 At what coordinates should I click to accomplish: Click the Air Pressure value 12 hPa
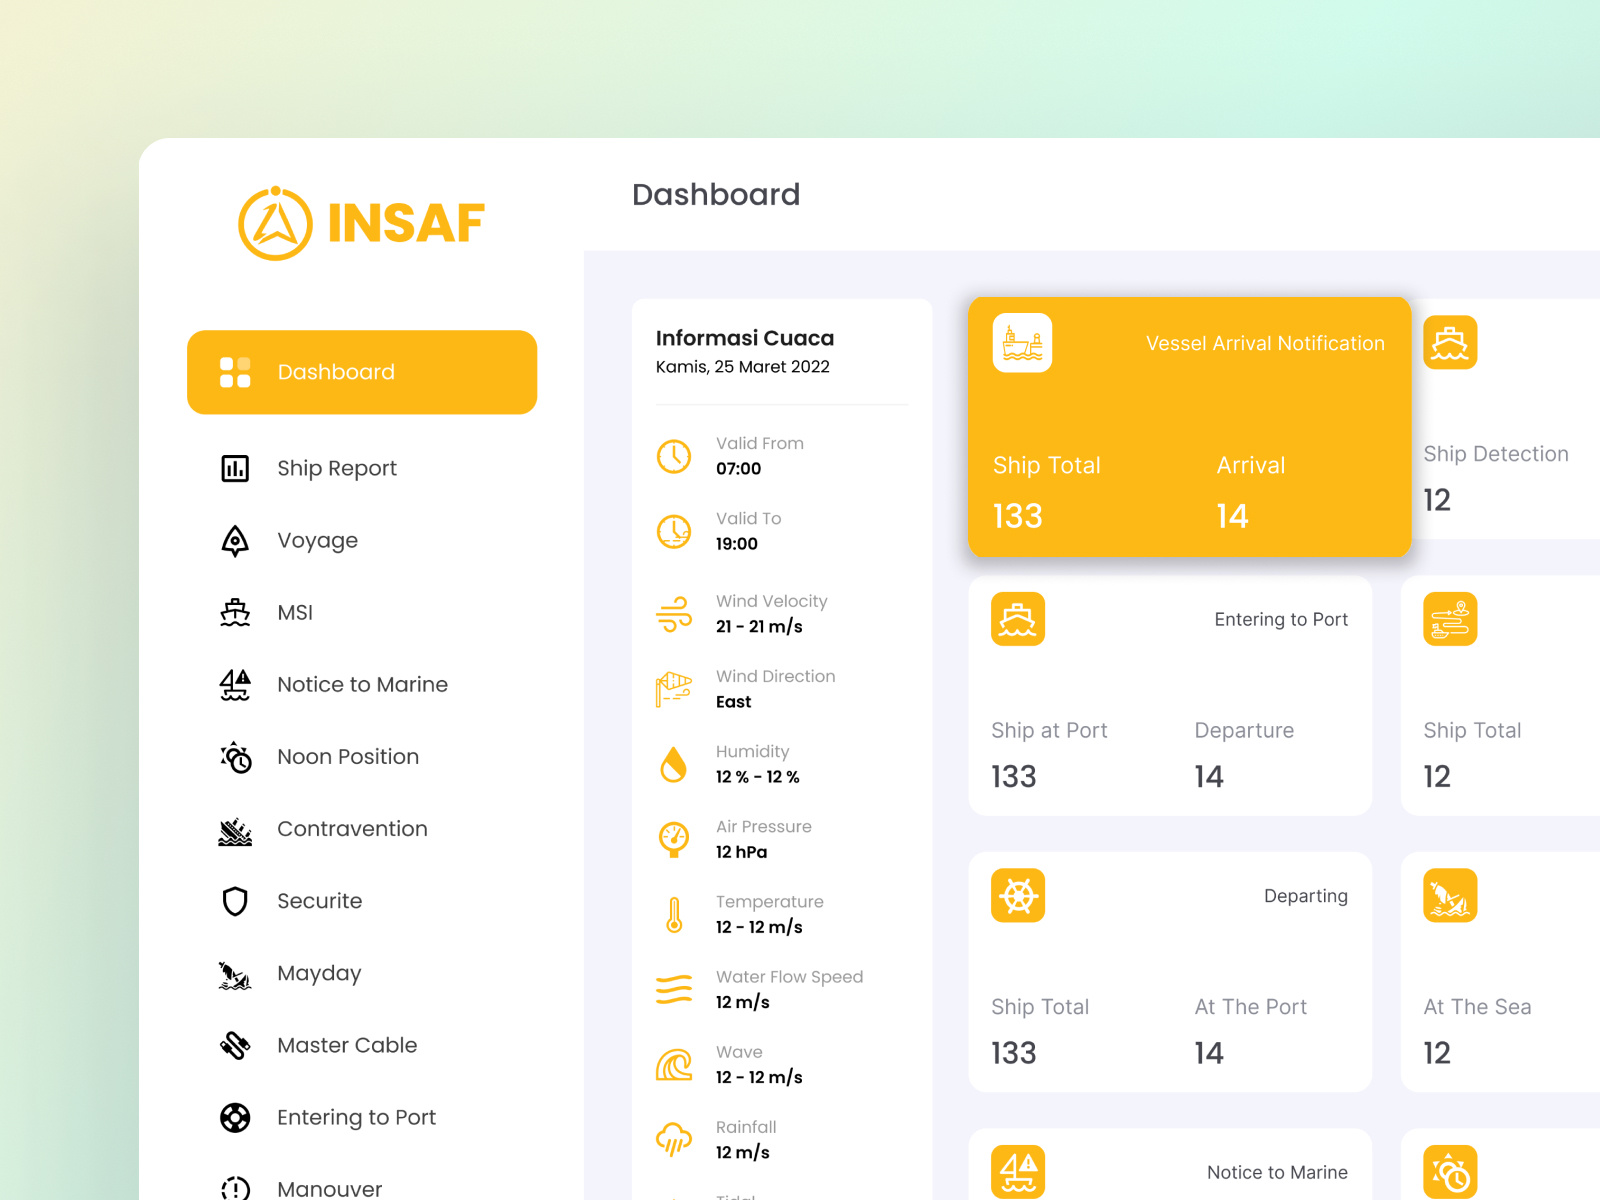741,852
